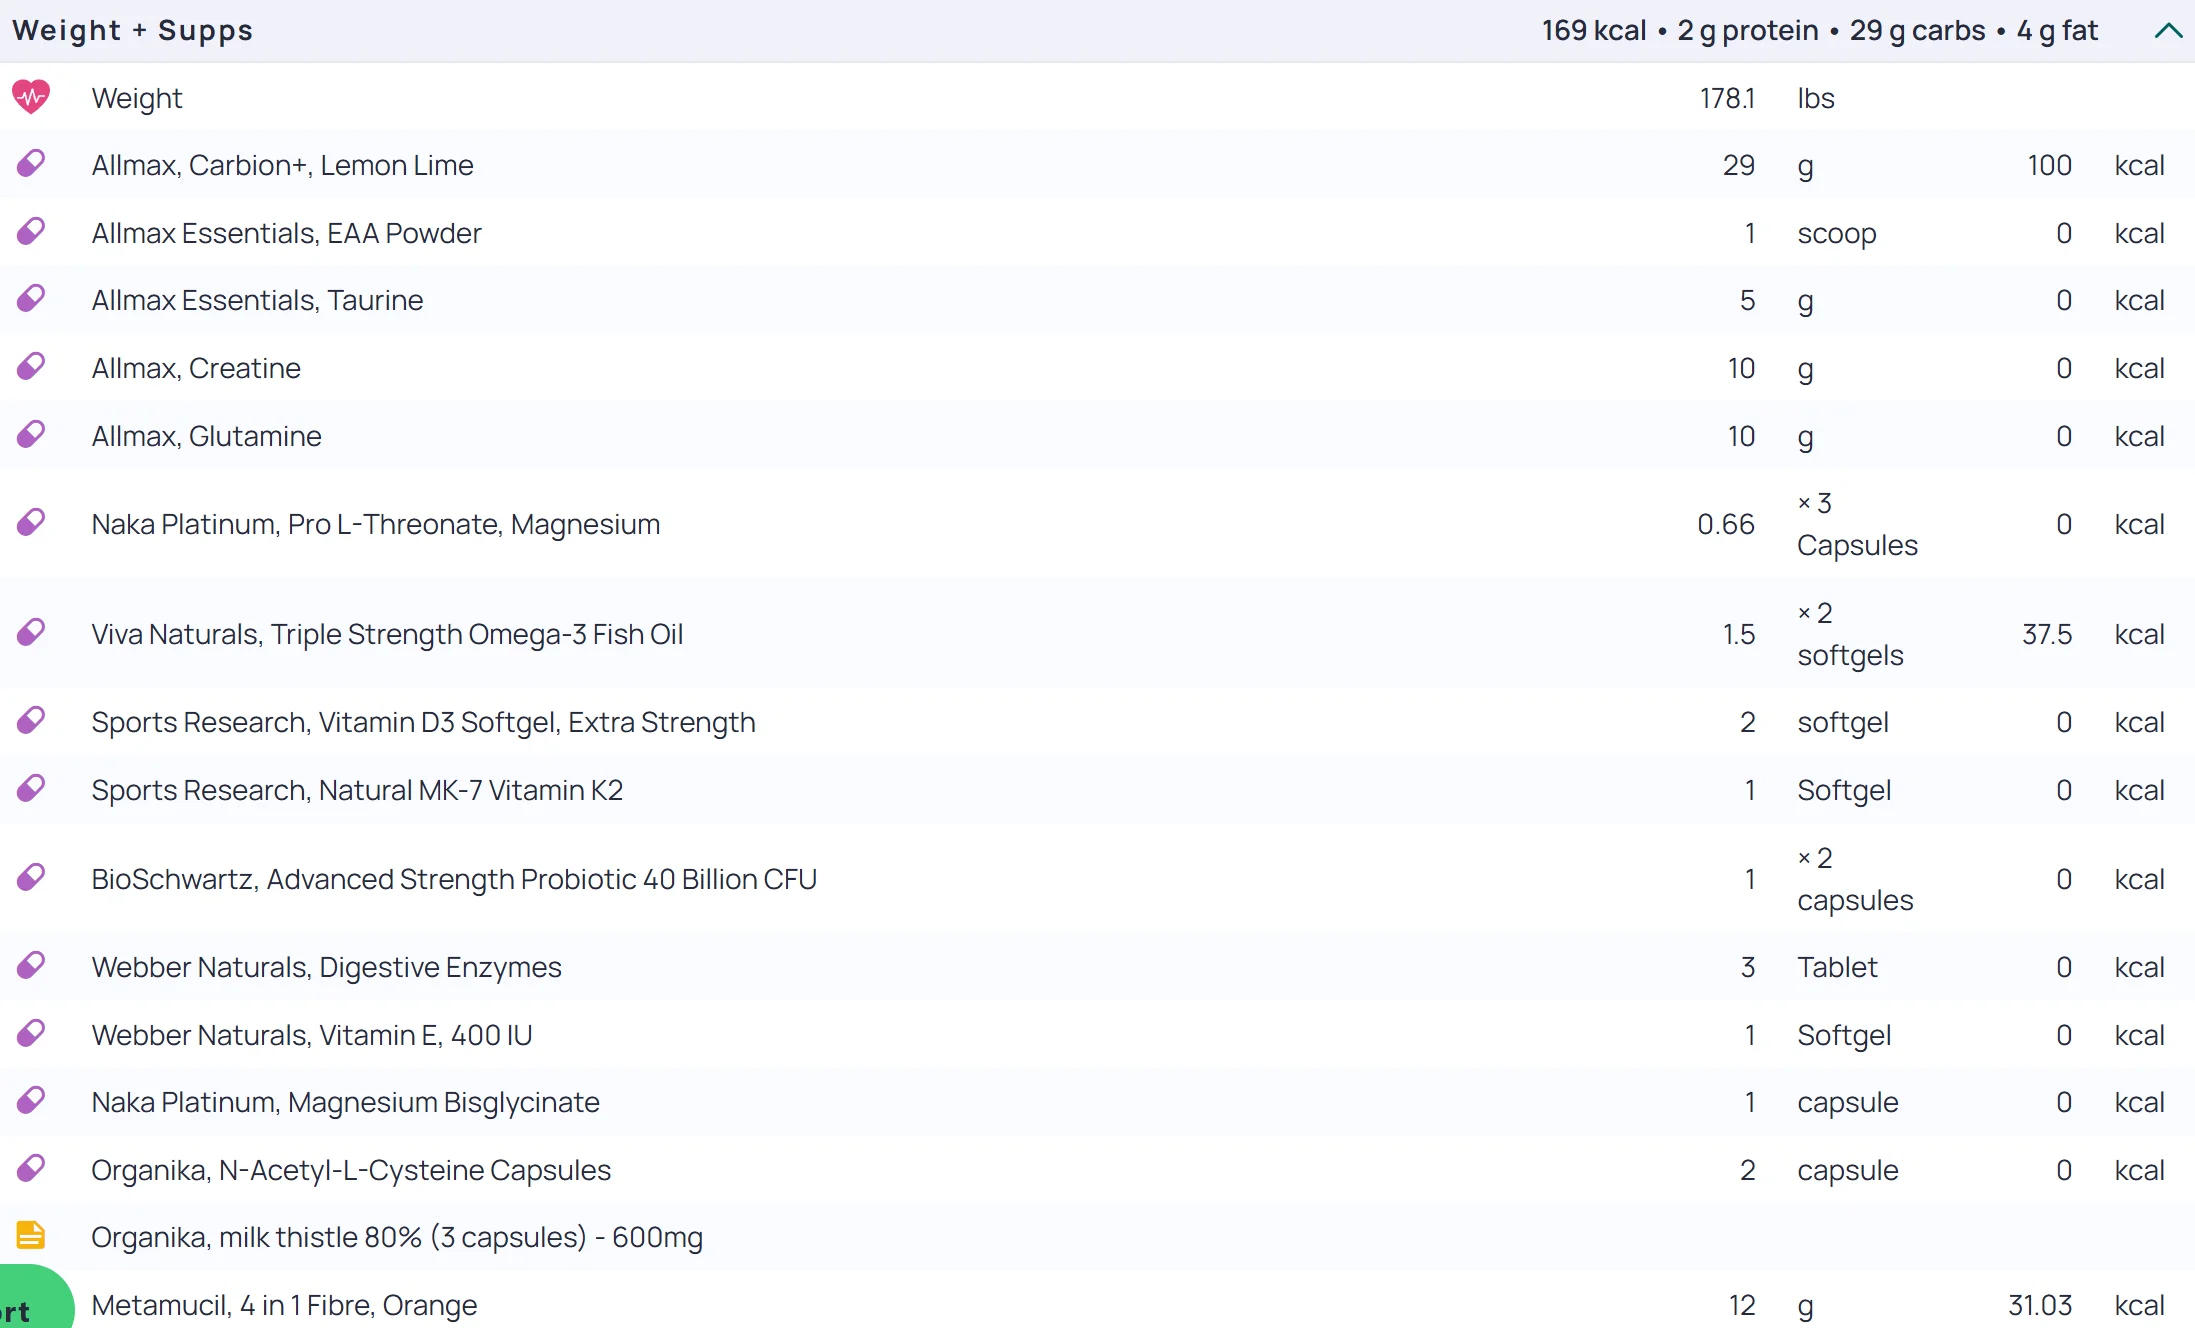
Task: Click the × 3 Capsules serving unit
Action: pos(1857,524)
